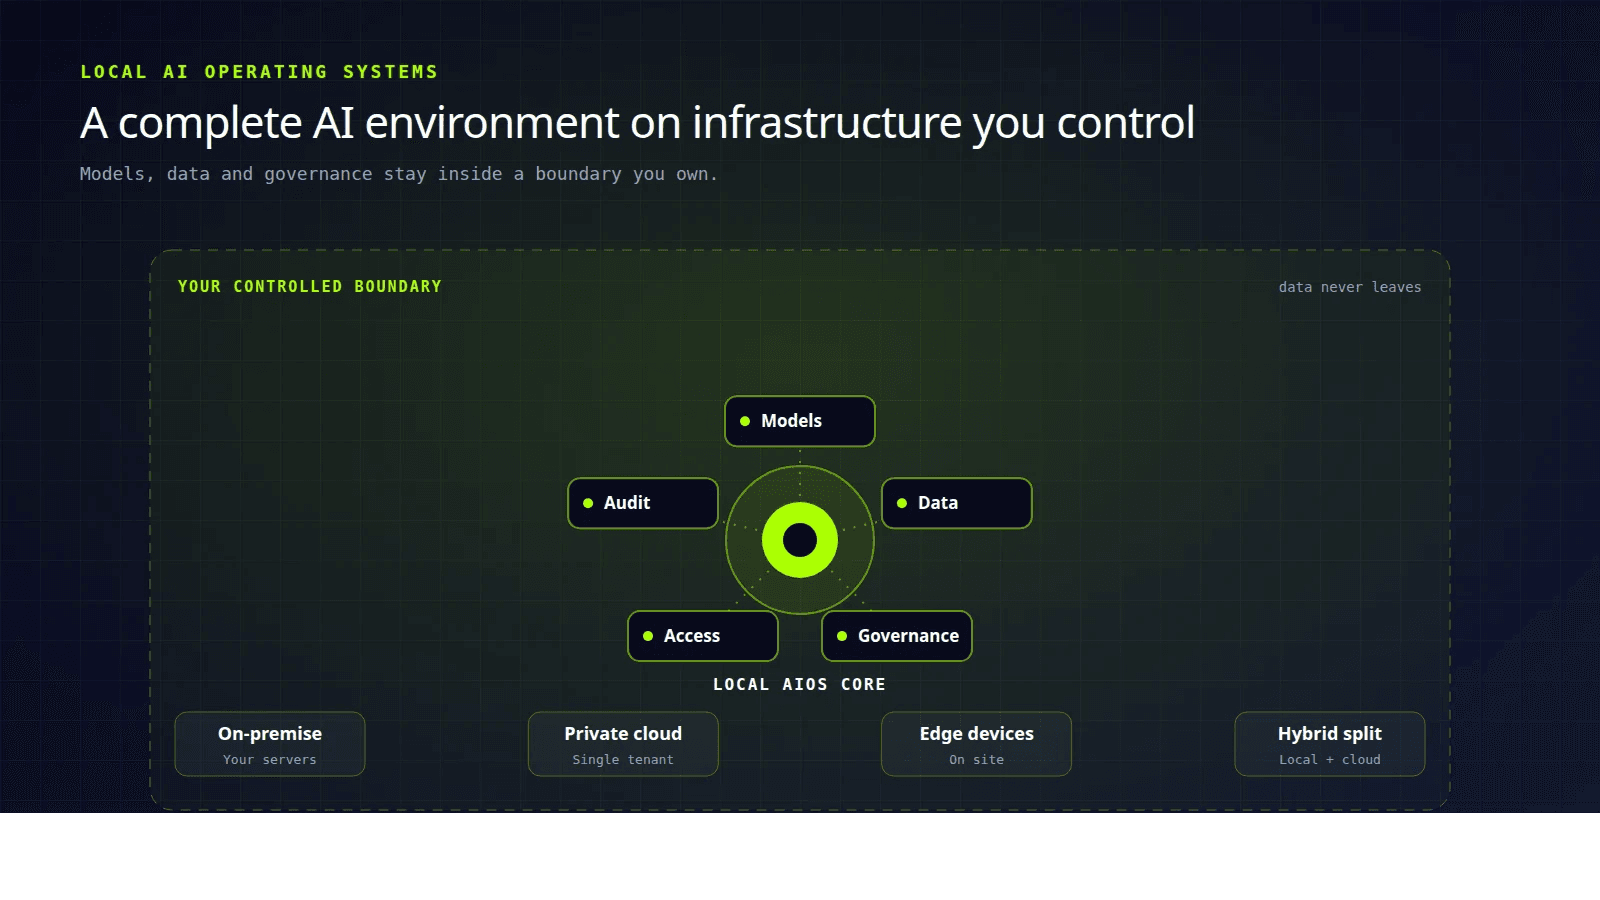Click the 'Your servers' caption
This screenshot has width=1600, height=900.
click(270, 760)
